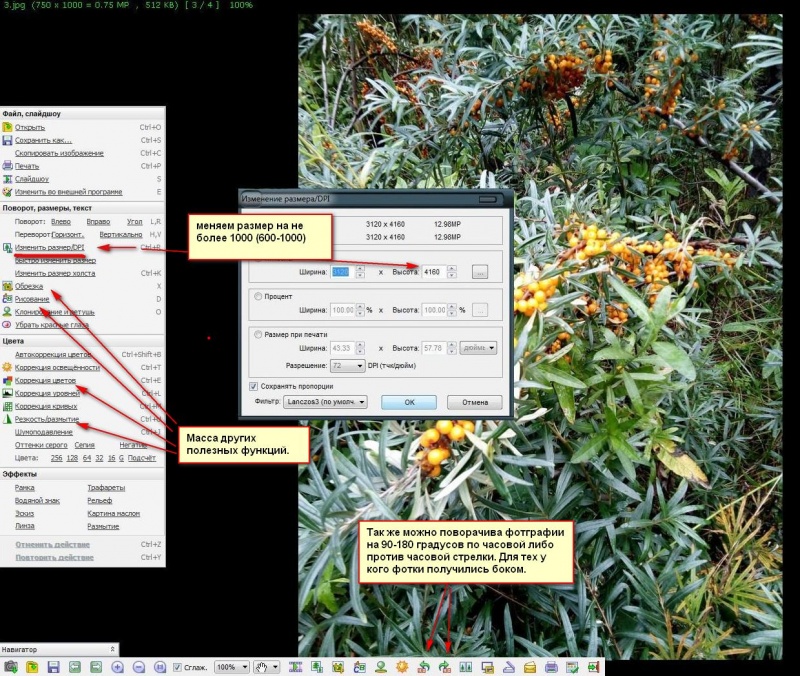Select the Процент radio button
The width and height of the screenshot is (800, 676).
[260, 296]
